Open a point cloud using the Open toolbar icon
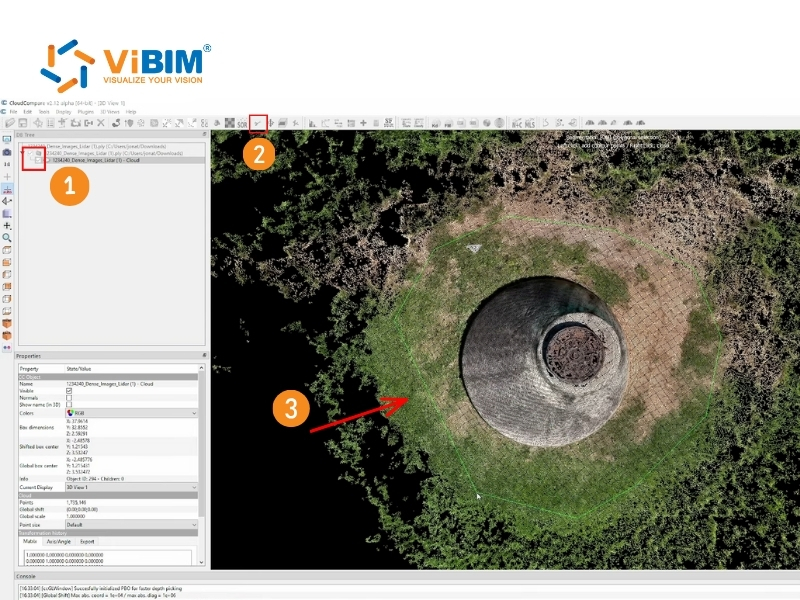The image size is (800, 600). [x=9, y=121]
